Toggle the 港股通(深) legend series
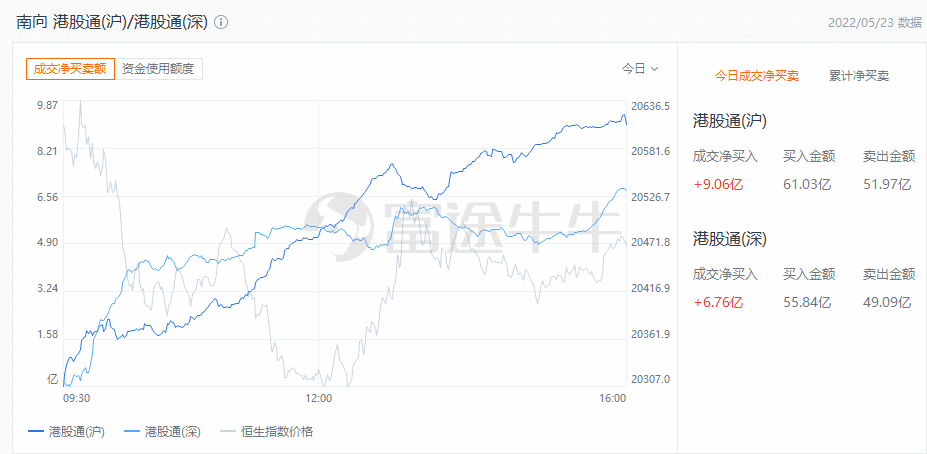927x454 pixels. (162, 432)
